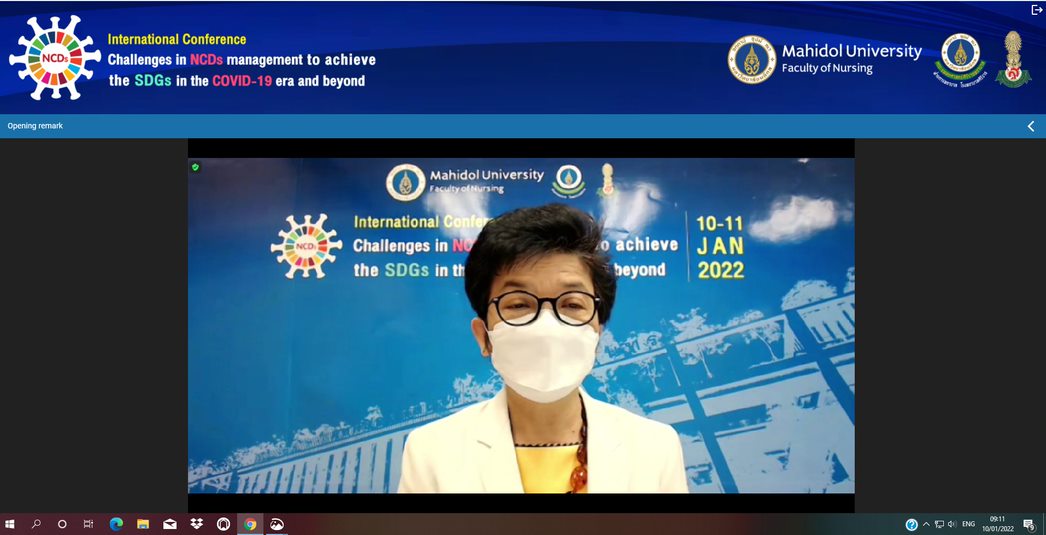Click the speaker video feed
1046x535 pixels.
[x=521, y=326]
